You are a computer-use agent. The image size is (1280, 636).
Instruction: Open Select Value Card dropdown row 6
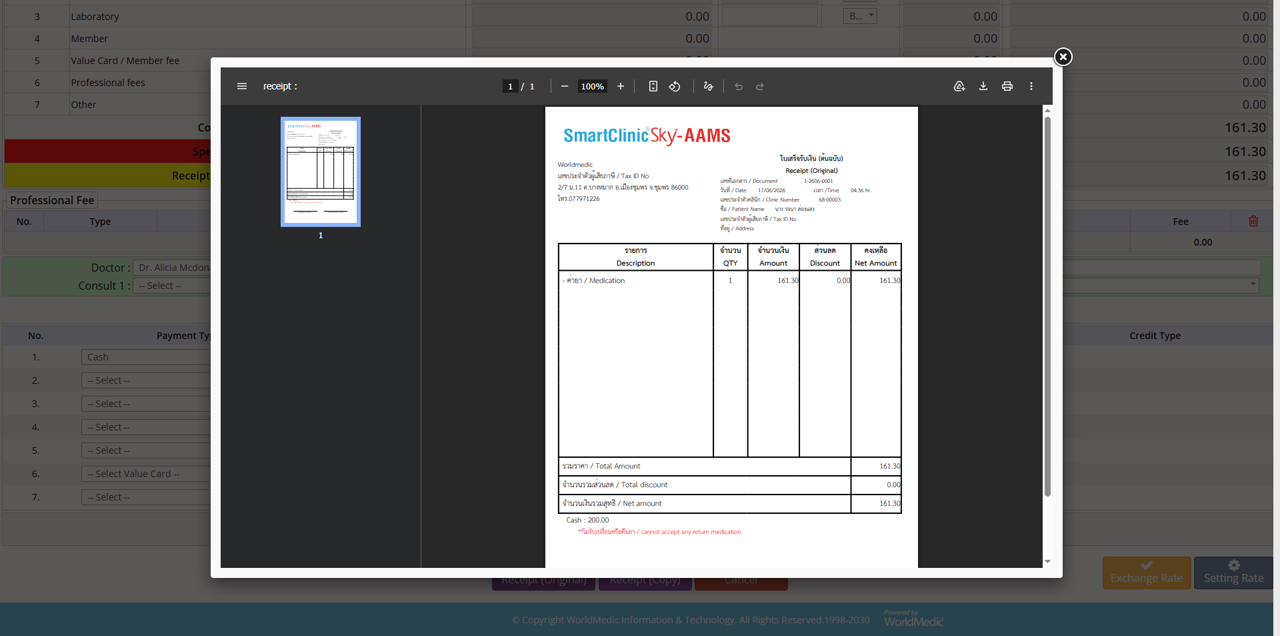tap(146, 474)
